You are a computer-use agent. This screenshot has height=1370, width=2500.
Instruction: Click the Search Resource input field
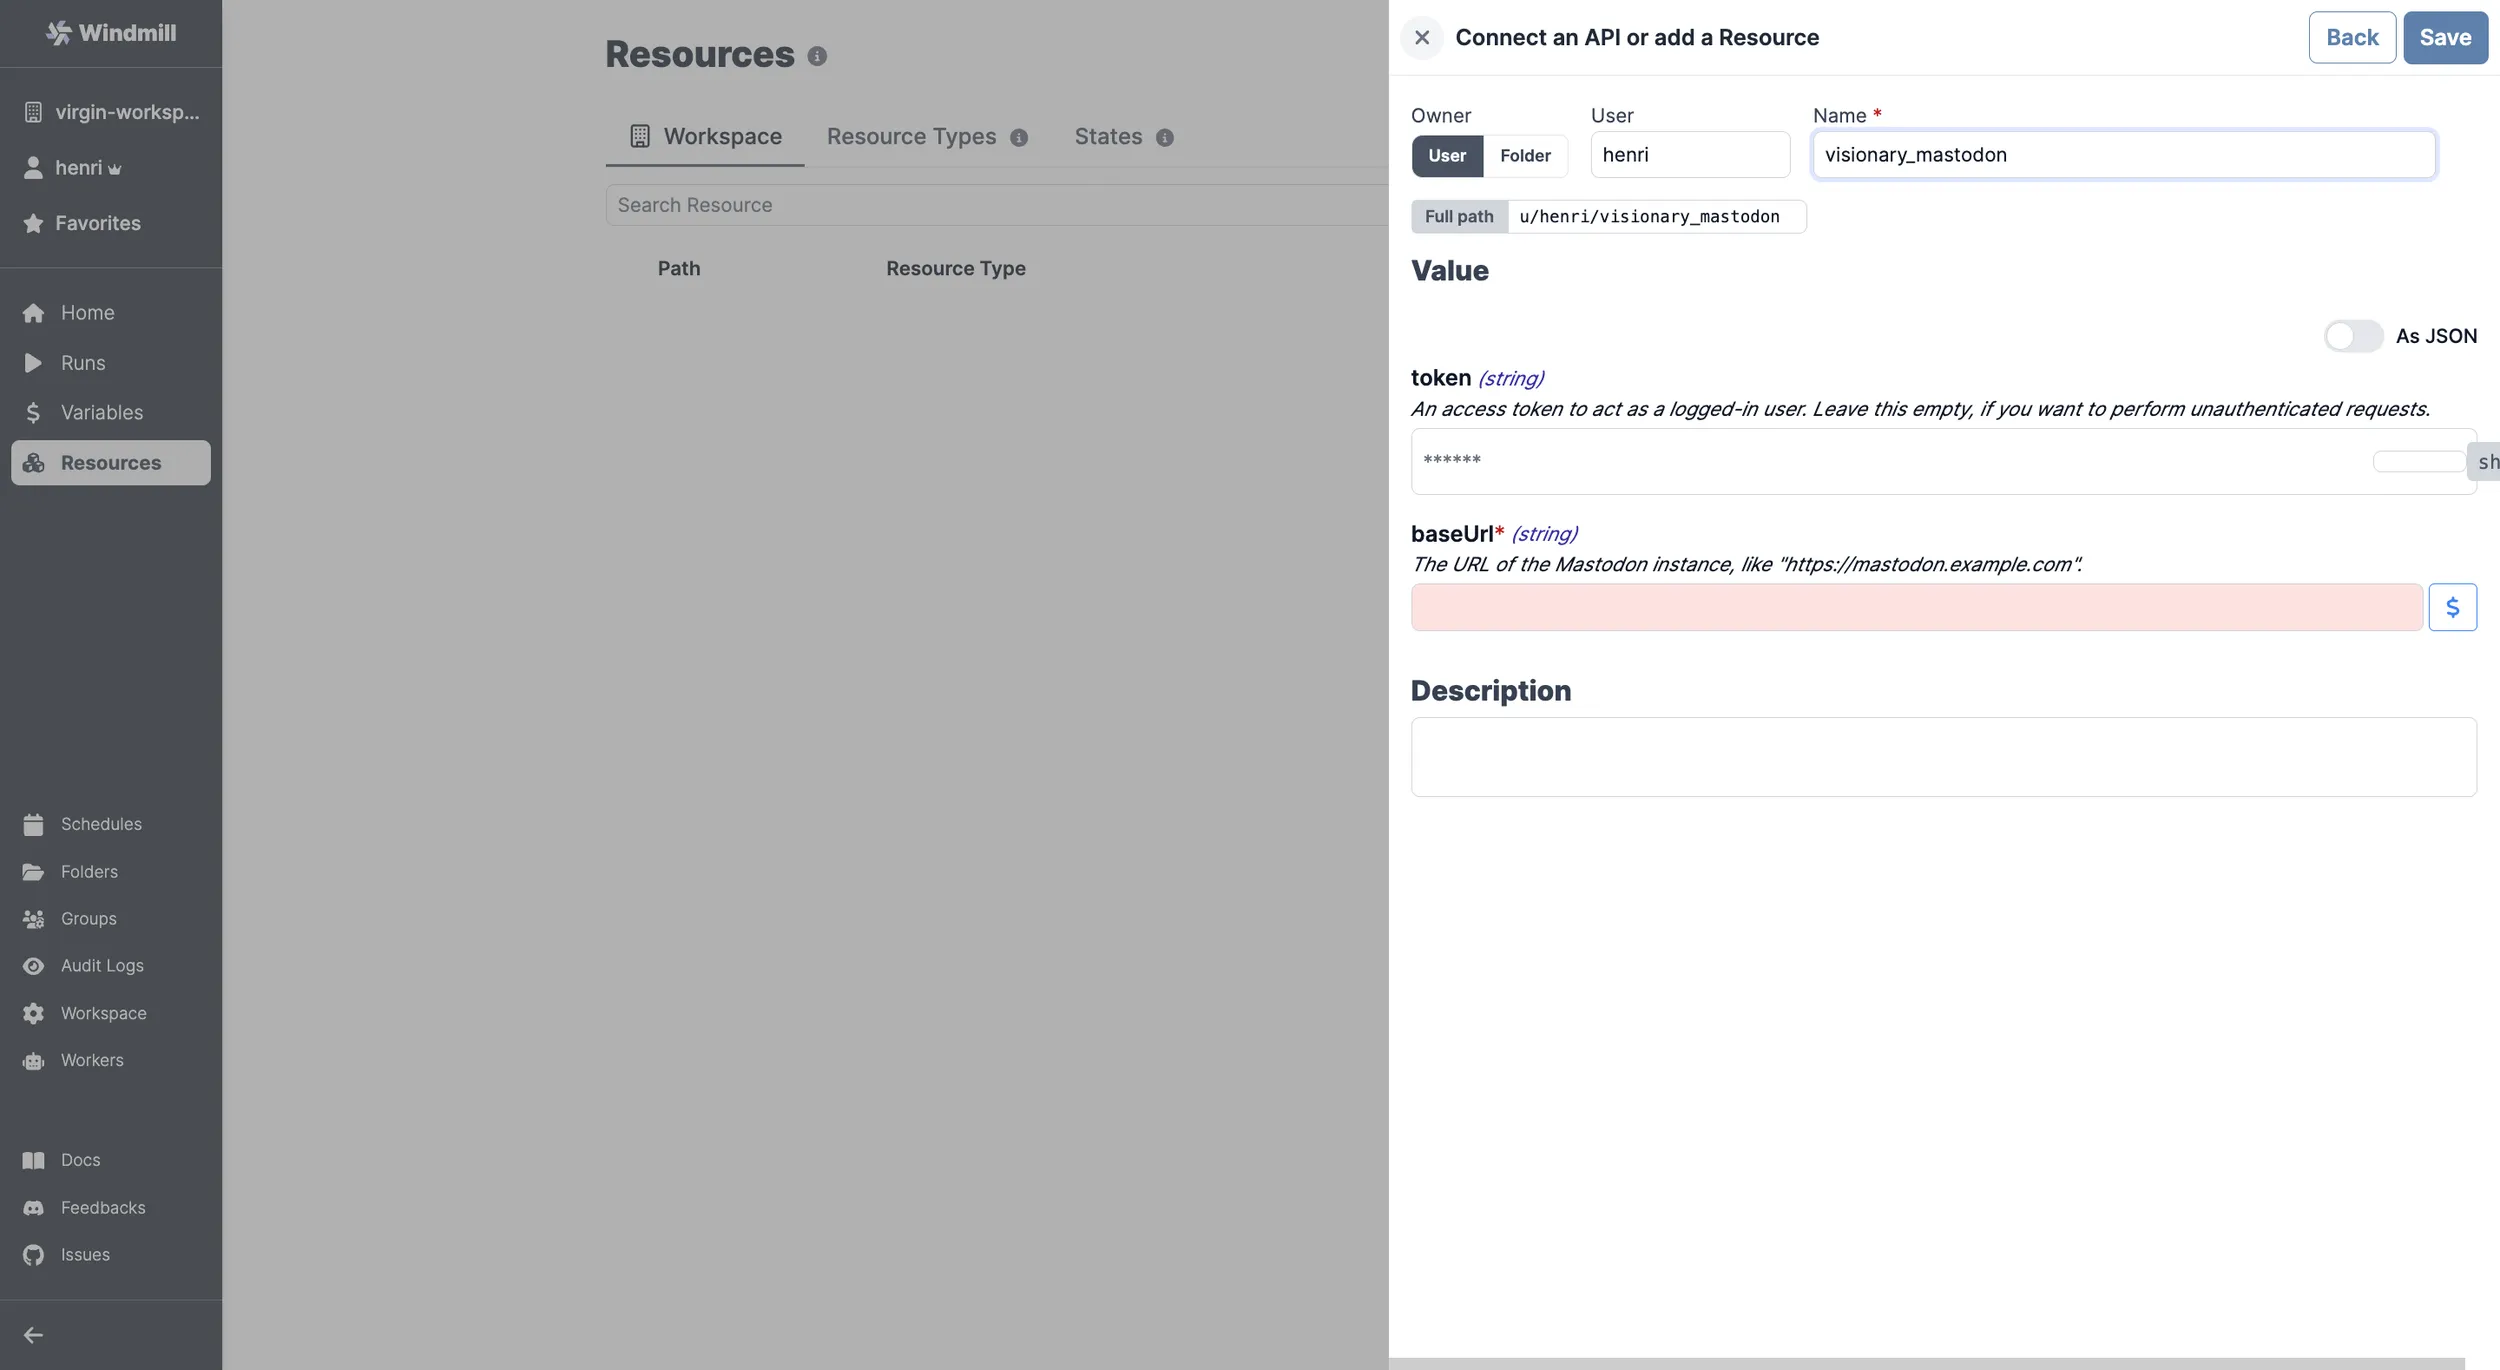pos(995,204)
